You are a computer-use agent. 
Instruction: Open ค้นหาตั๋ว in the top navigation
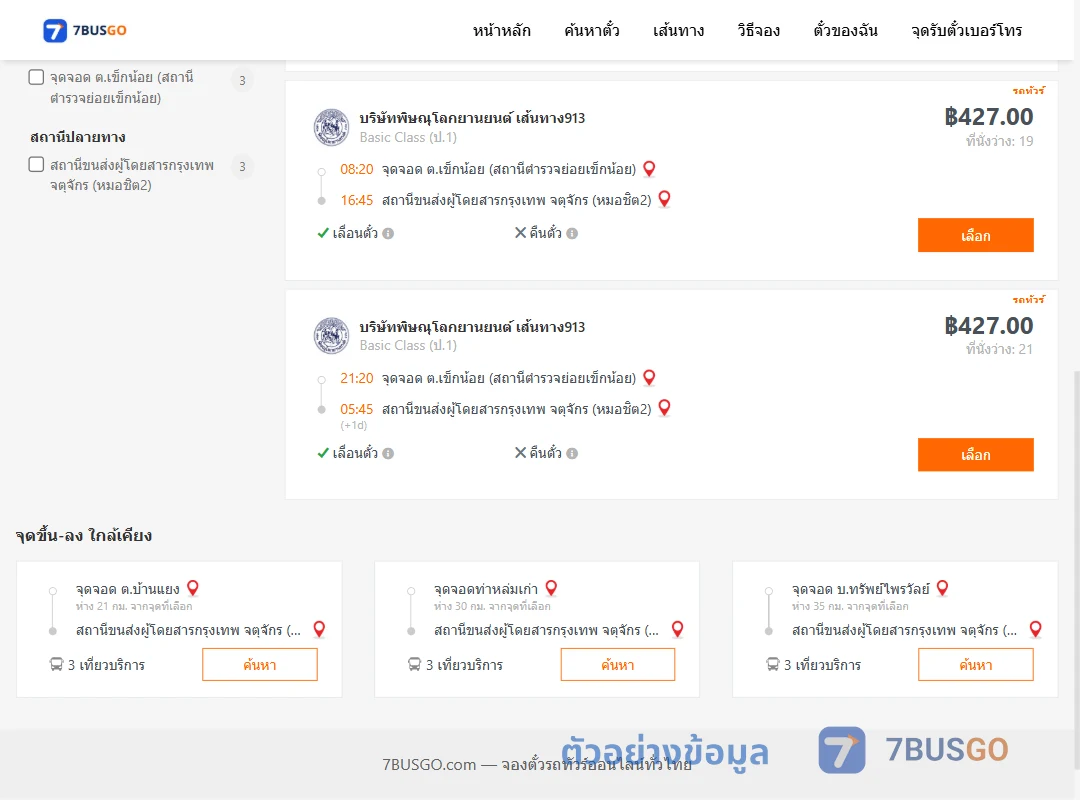(592, 30)
